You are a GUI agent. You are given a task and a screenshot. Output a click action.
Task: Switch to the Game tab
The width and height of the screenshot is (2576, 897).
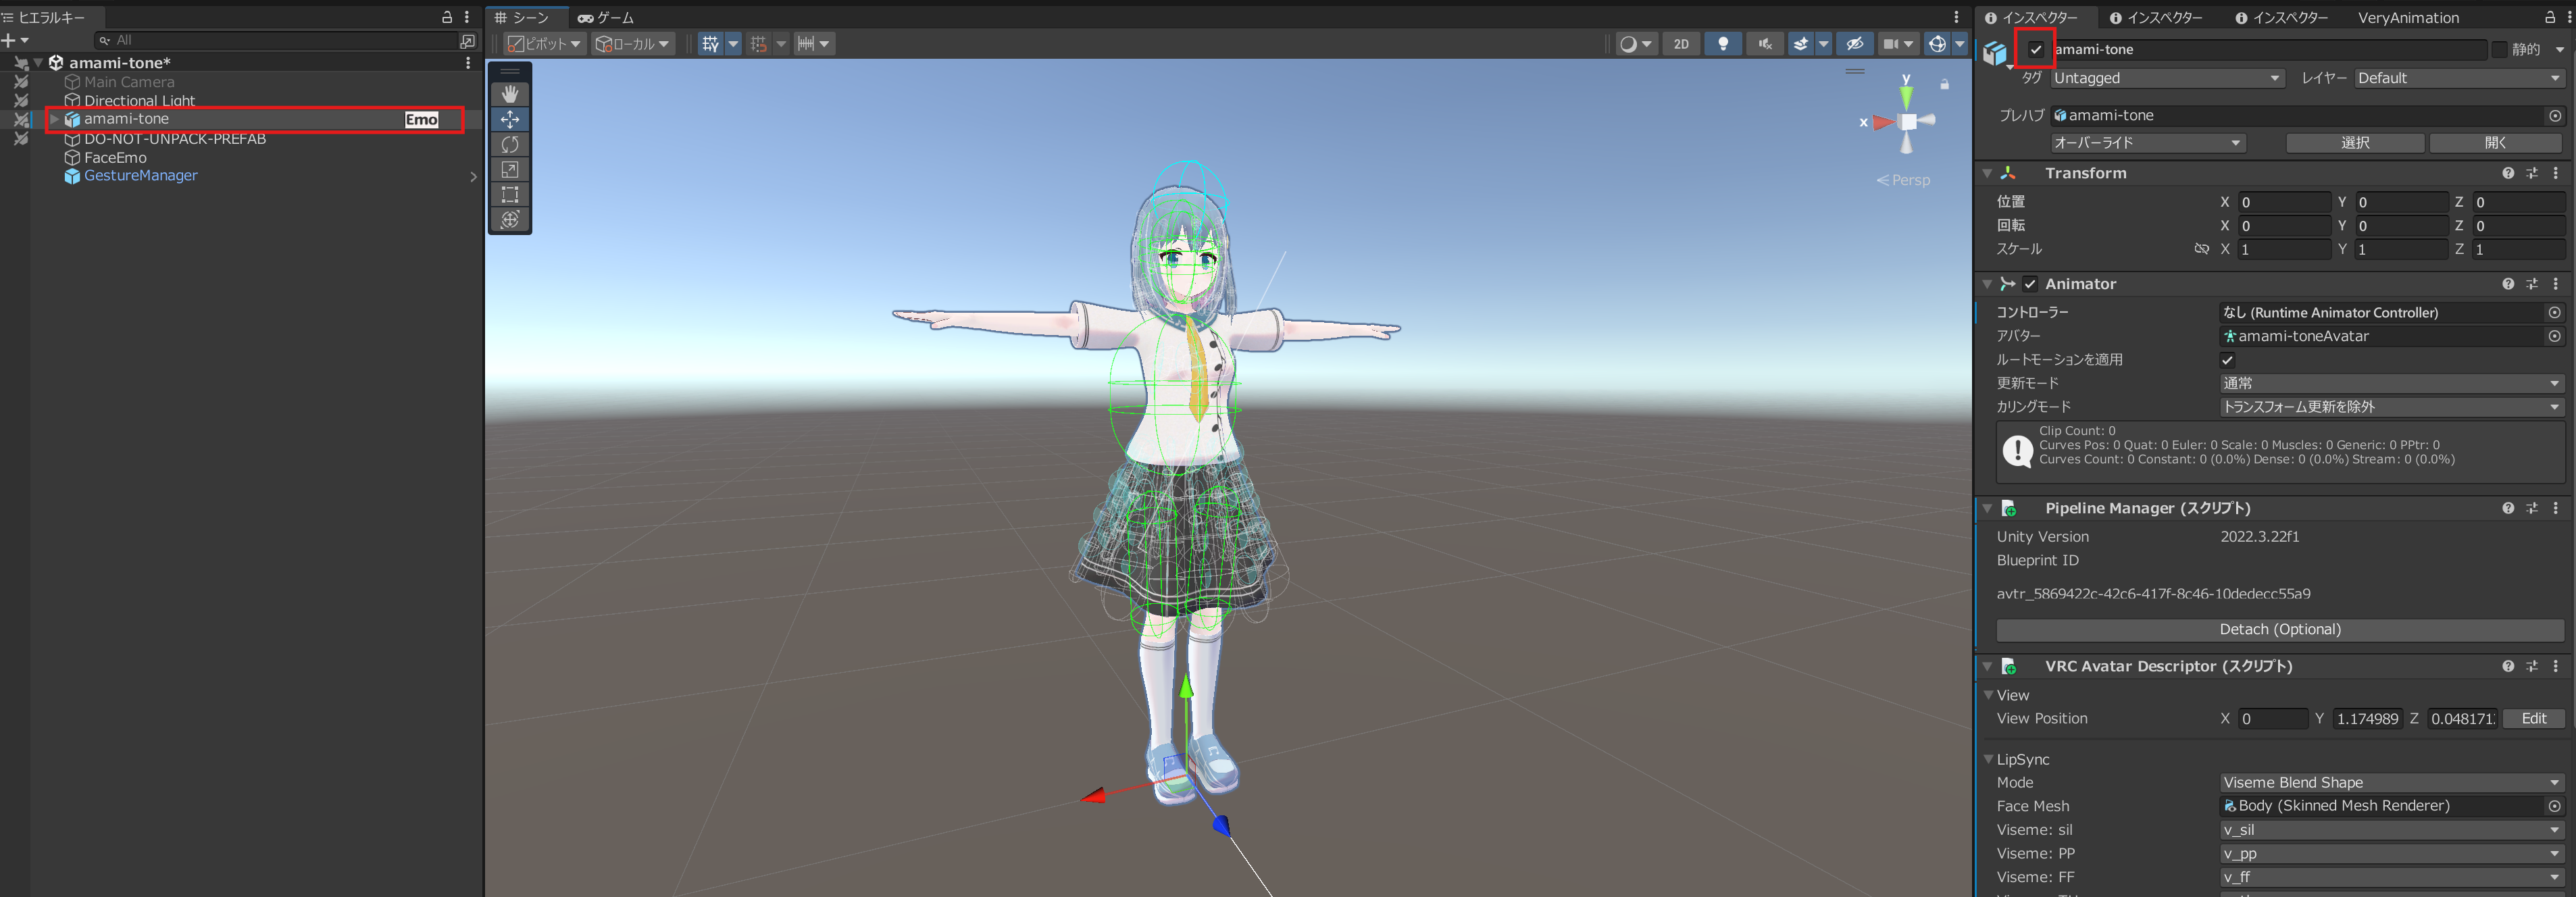tap(605, 17)
